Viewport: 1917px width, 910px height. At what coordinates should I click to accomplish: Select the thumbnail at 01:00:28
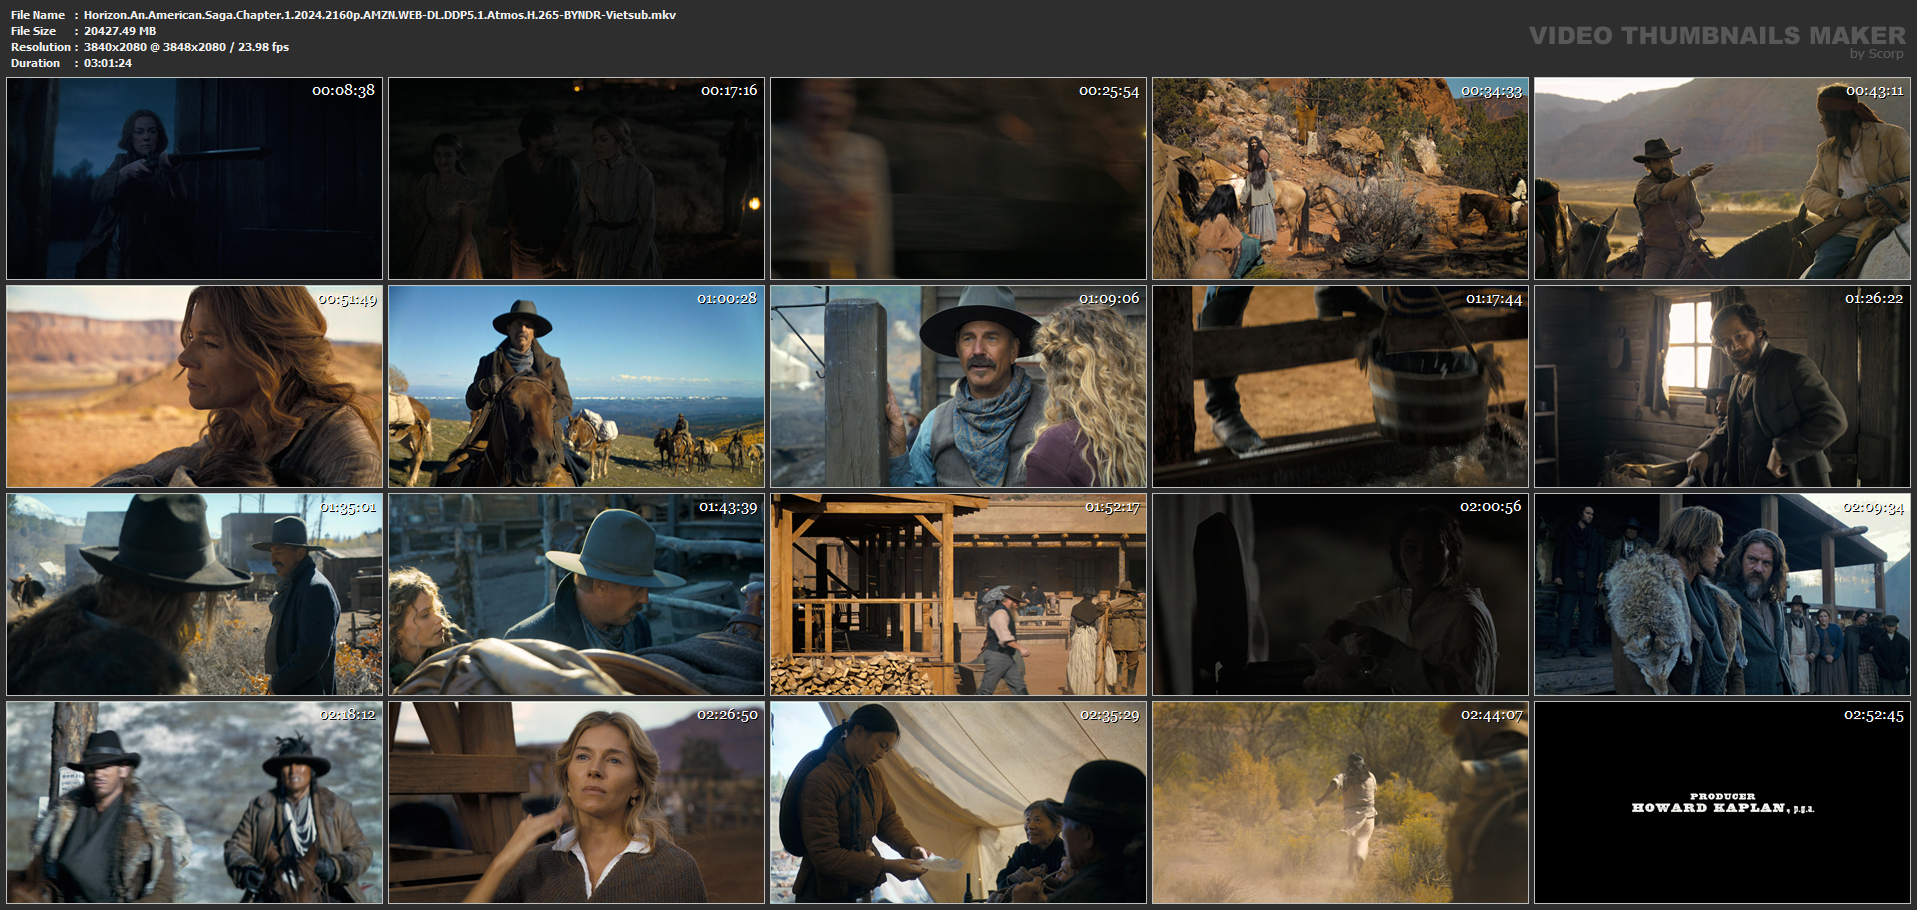576,387
